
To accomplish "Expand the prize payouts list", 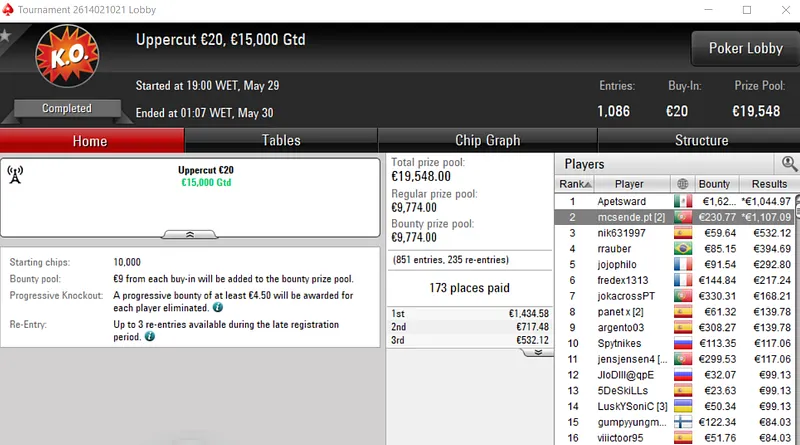I will tap(537, 352).
